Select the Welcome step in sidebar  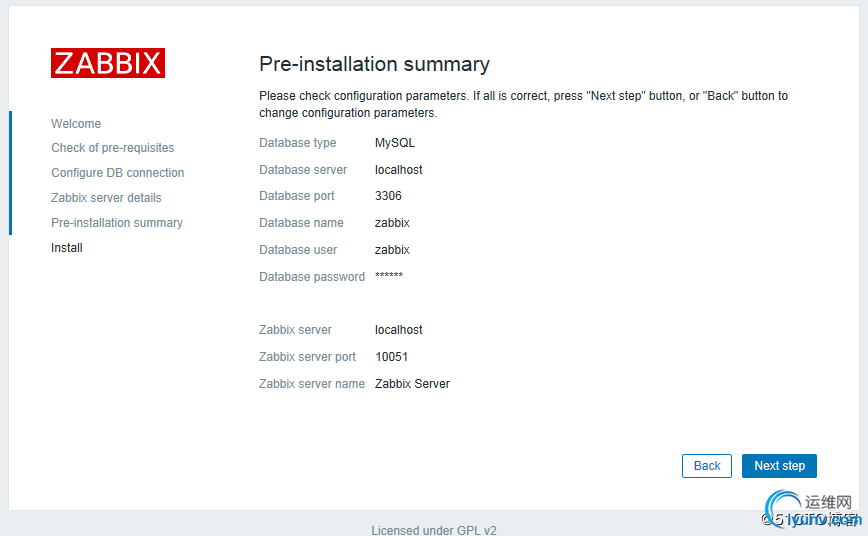[76, 123]
